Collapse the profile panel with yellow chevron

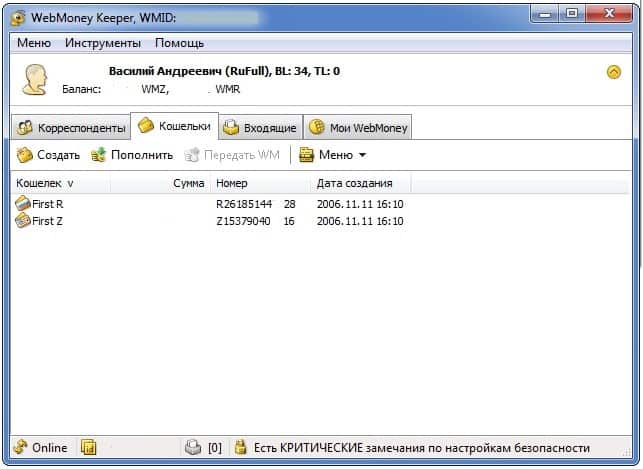point(613,72)
